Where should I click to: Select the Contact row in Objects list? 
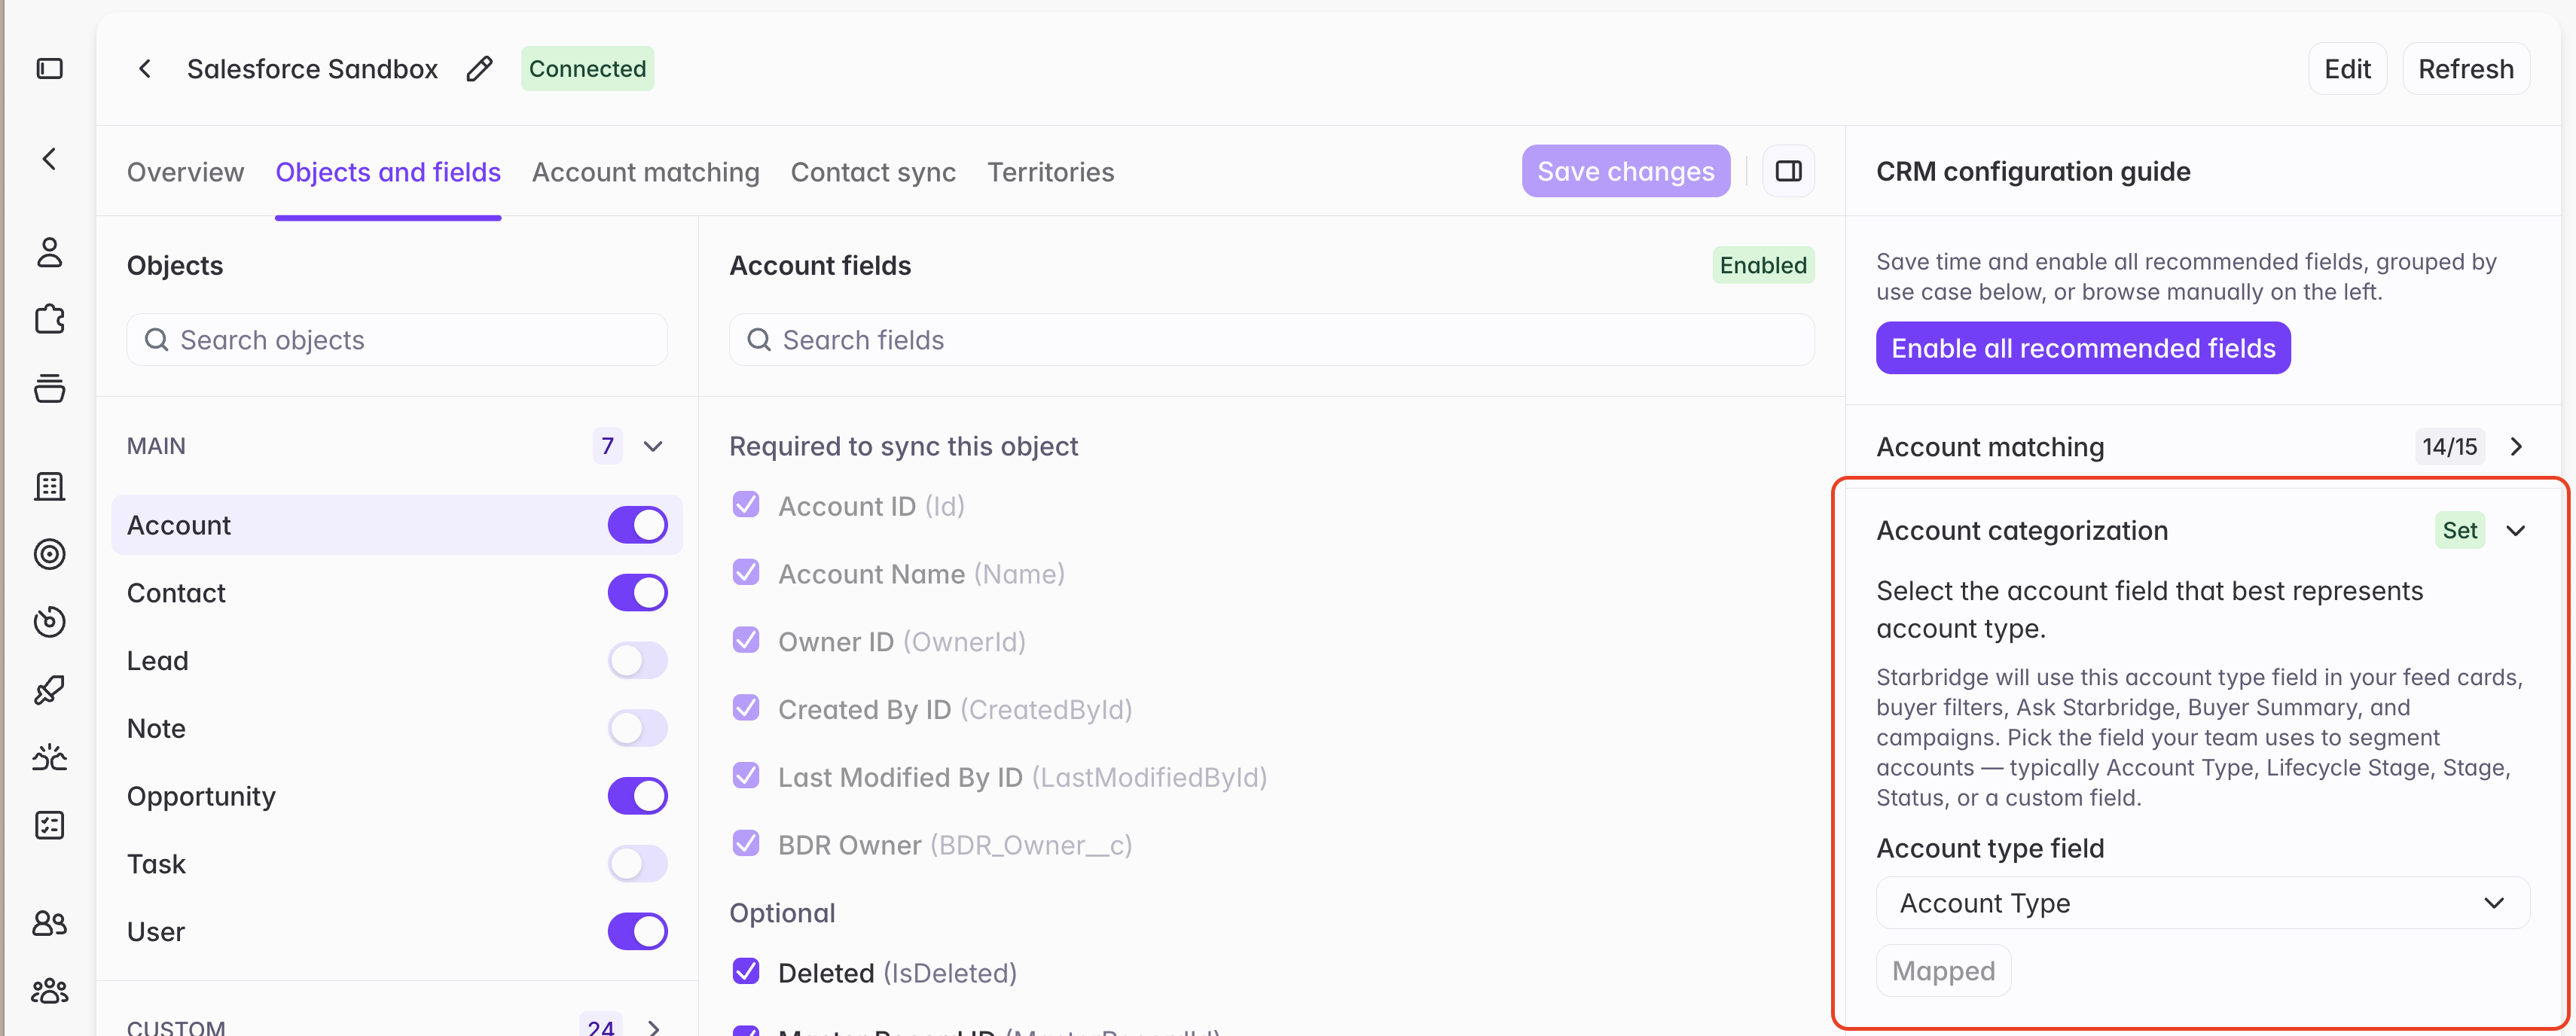pyautogui.click(x=397, y=593)
